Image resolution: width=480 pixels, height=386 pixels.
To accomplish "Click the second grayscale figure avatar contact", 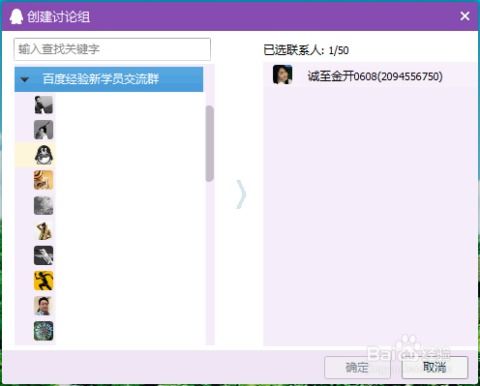I will pos(109,130).
